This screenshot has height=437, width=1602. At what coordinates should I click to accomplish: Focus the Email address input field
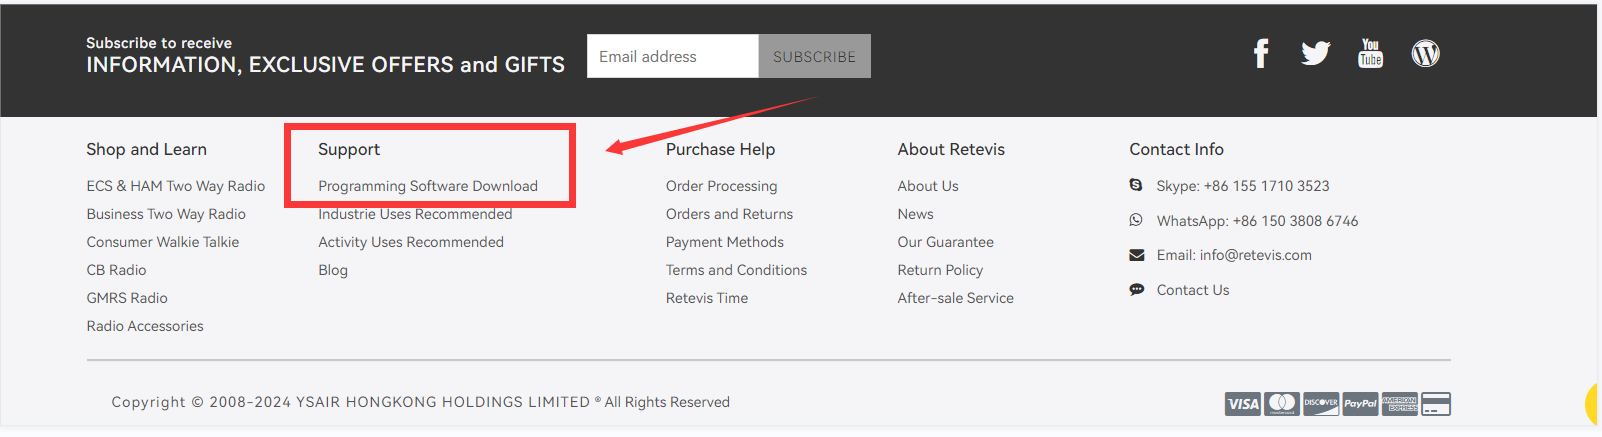coord(672,57)
